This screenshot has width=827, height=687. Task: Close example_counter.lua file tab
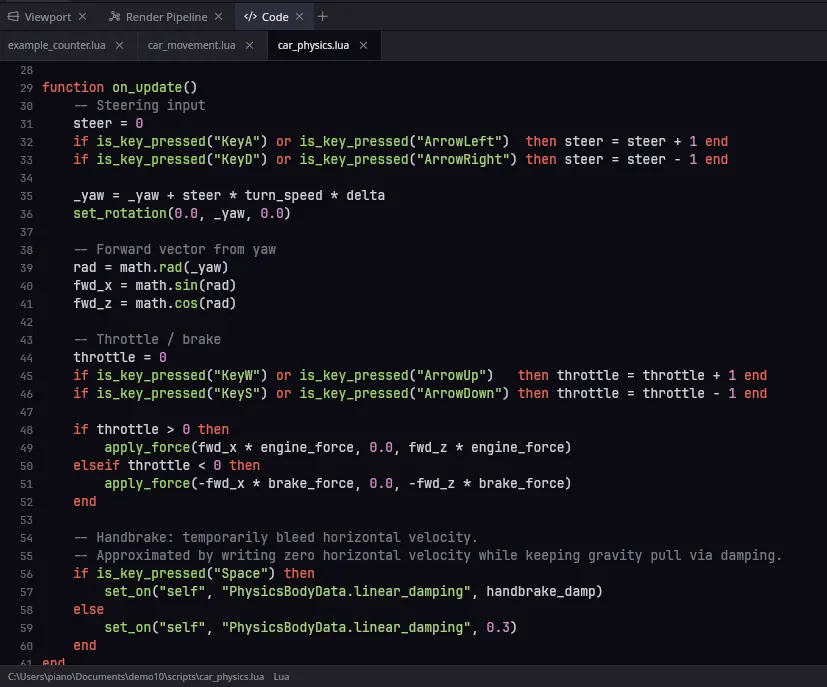point(120,45)
